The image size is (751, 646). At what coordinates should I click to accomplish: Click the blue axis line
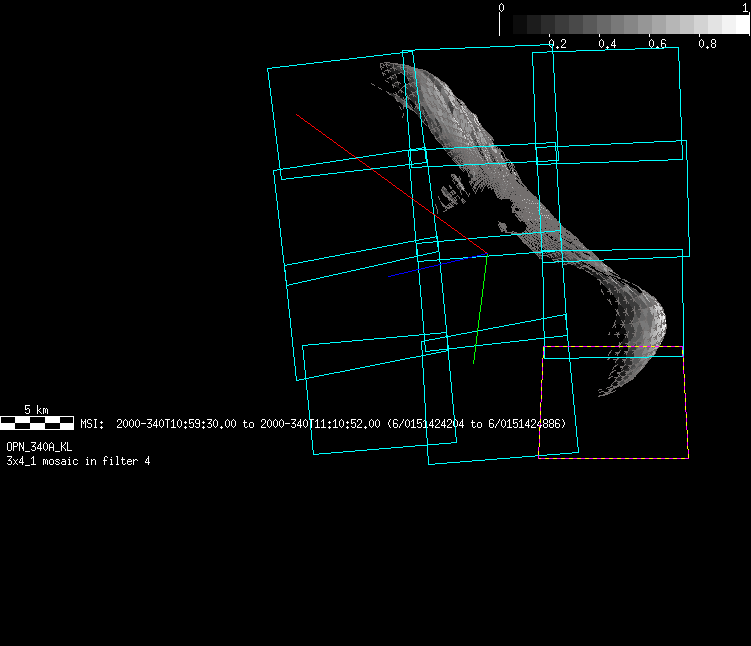[x=437, y=265]
